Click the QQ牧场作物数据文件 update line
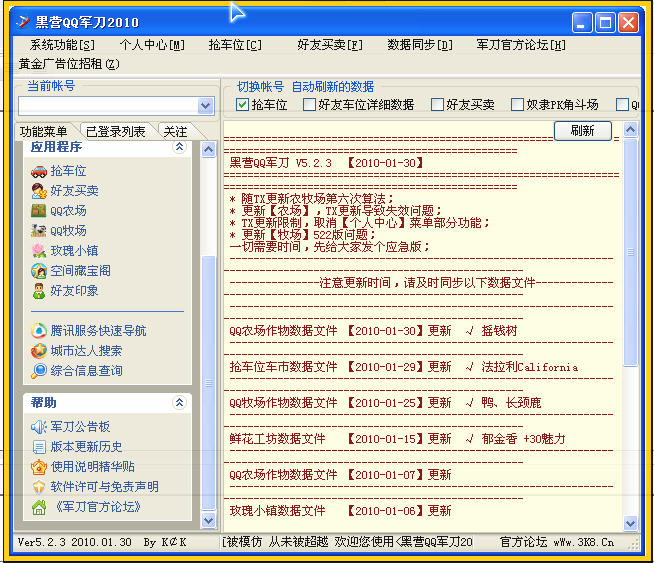Image resolution: width=654 pixels, height=563 pixels. [x=385, y=403]
